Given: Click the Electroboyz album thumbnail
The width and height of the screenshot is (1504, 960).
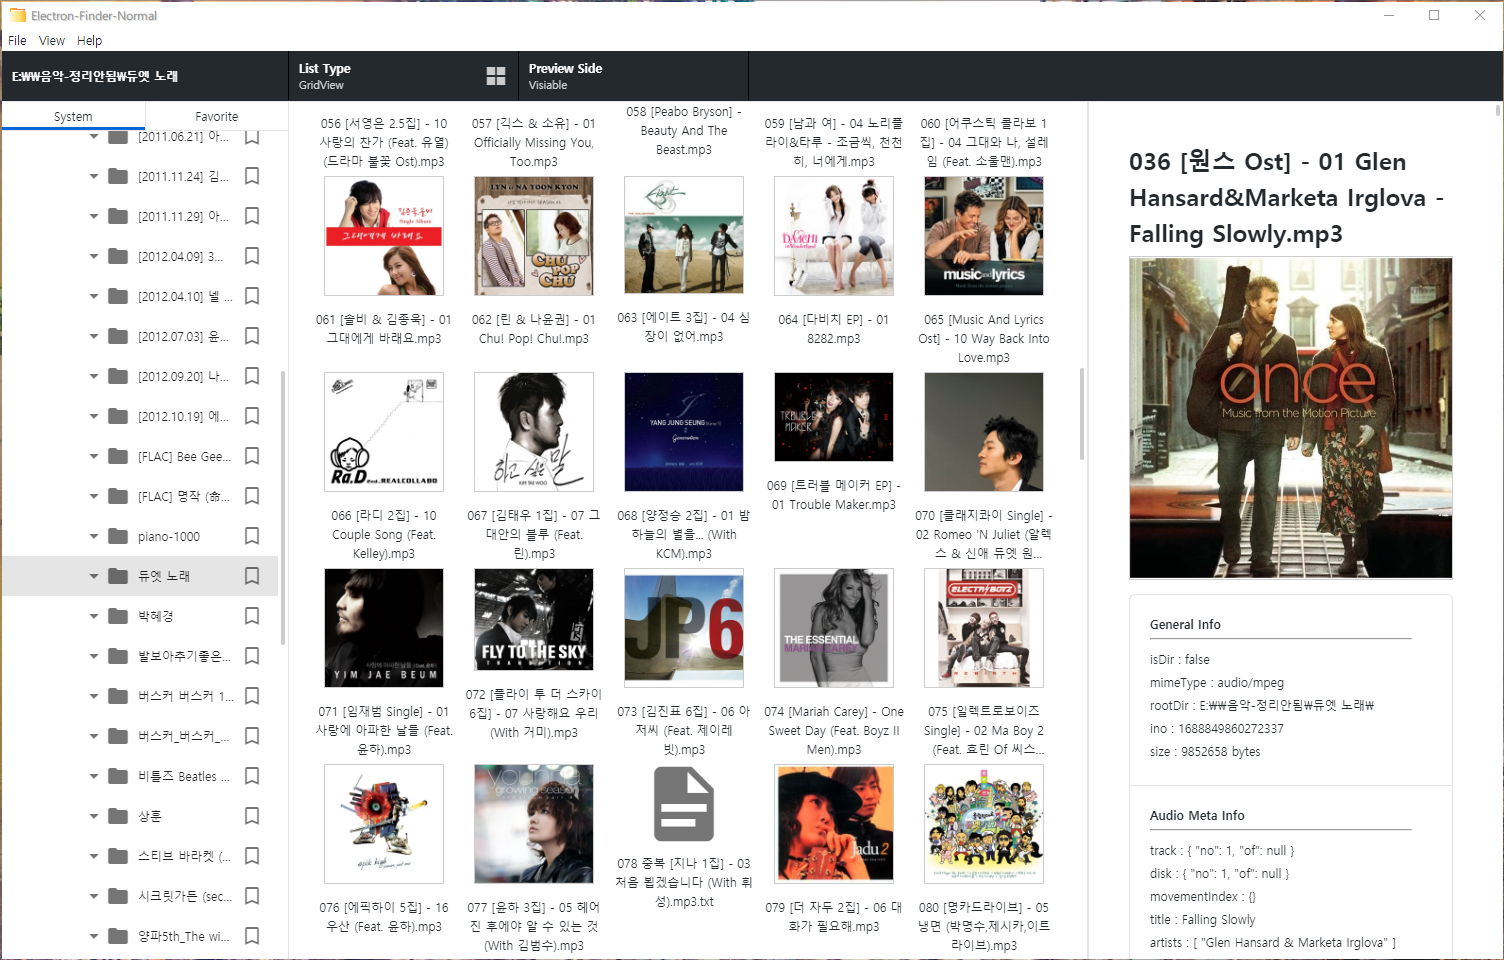Looking at the screenshot, I should (x=984, y=628).
